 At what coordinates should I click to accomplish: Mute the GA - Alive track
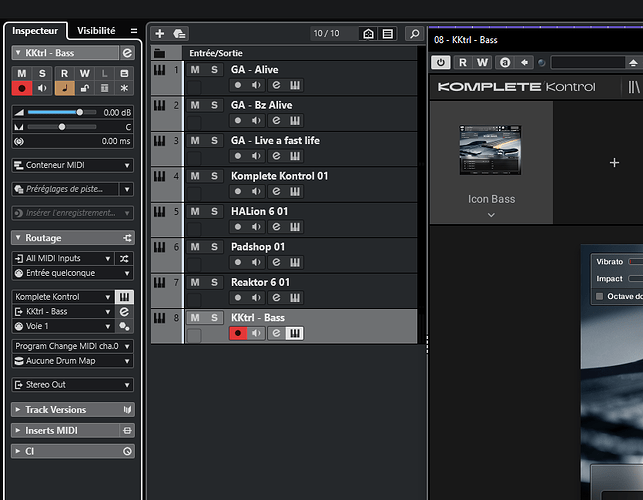(x=195, y=70)
